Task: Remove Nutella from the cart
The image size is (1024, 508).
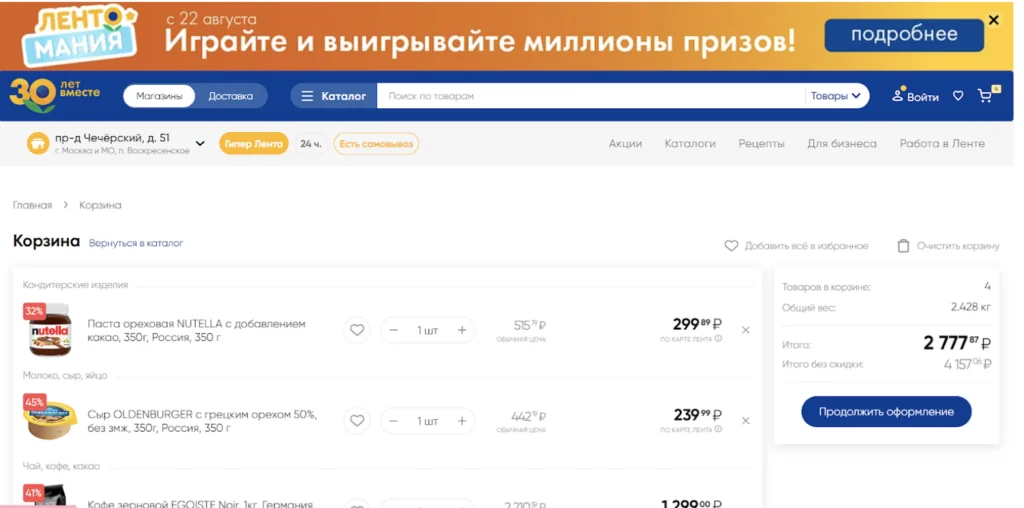Action: coord(746,330)
